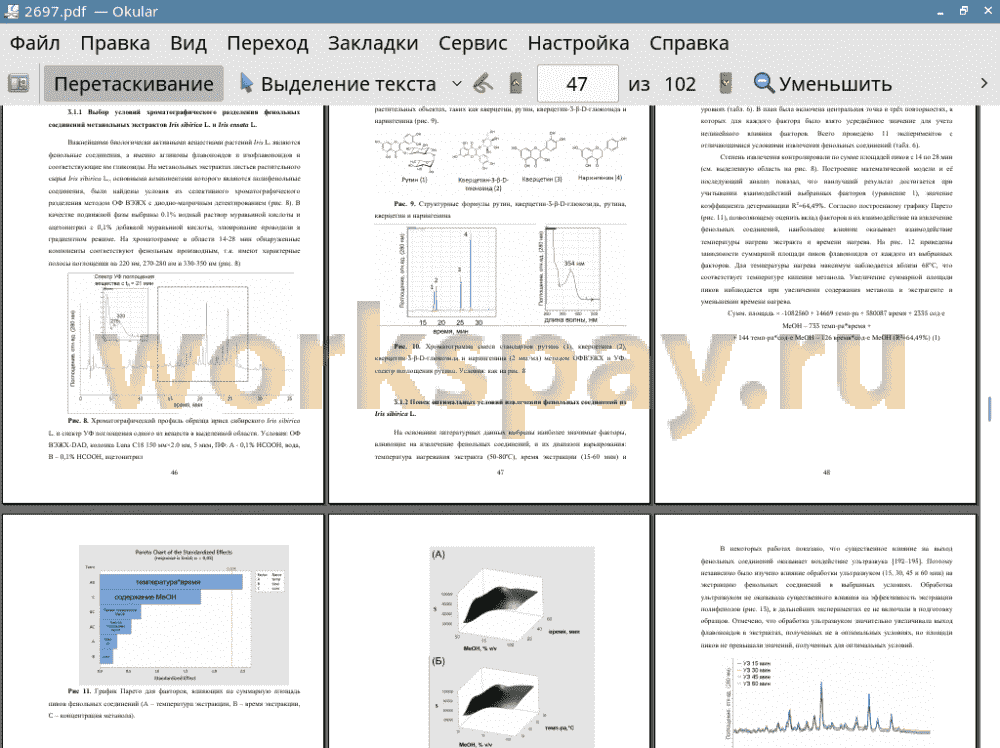Open the Закладки menu

pyautogui.click(x=373, y=43)
